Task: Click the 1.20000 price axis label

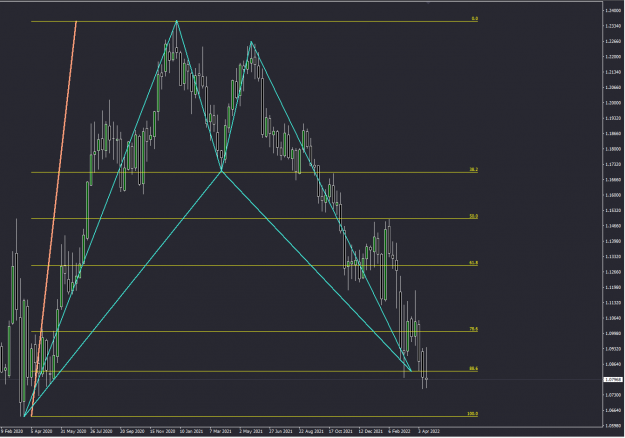Action: (613, 103)
